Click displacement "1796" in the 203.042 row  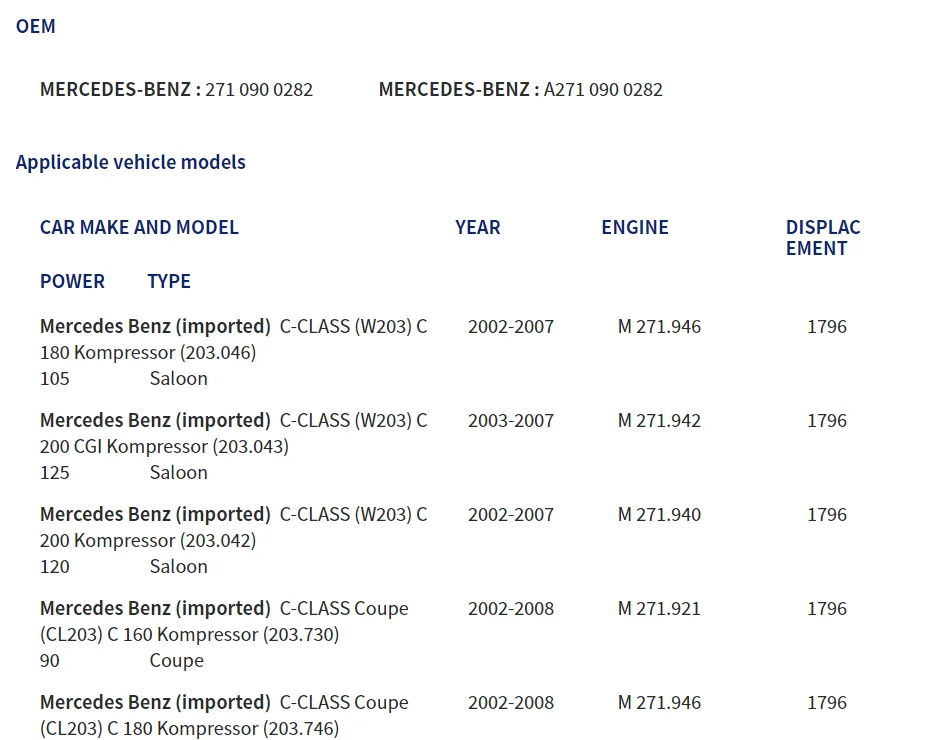827,515
